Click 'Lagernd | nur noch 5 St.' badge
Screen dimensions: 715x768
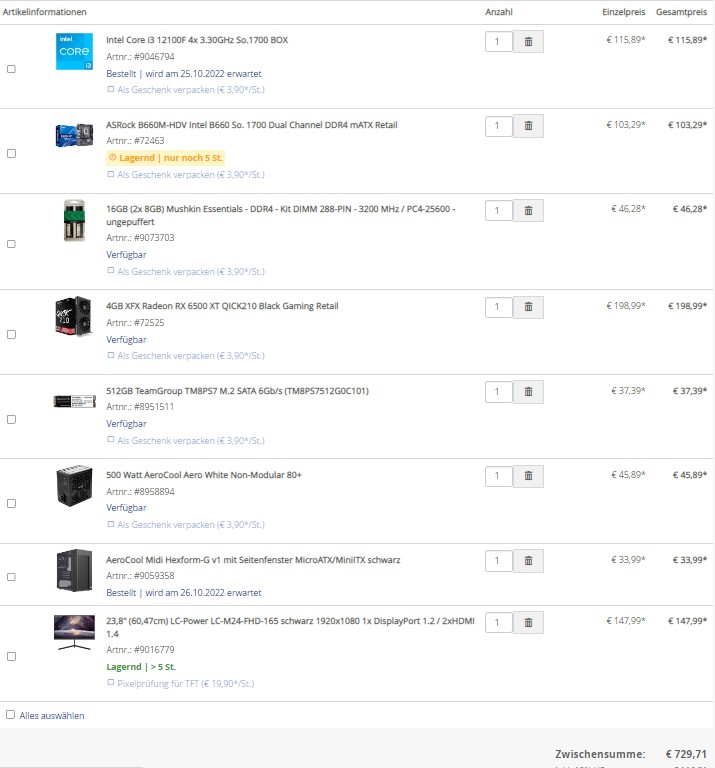166,158
